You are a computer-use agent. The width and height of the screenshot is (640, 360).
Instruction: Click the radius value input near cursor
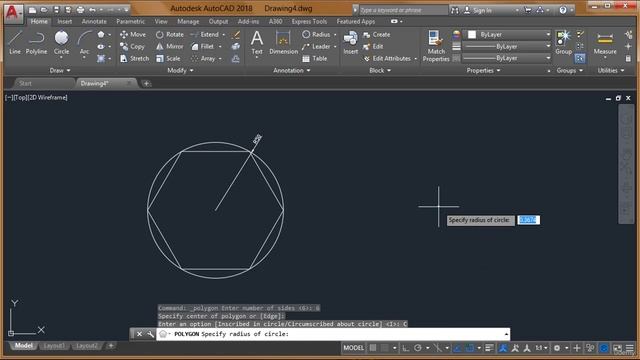click(x=529, y=220)
